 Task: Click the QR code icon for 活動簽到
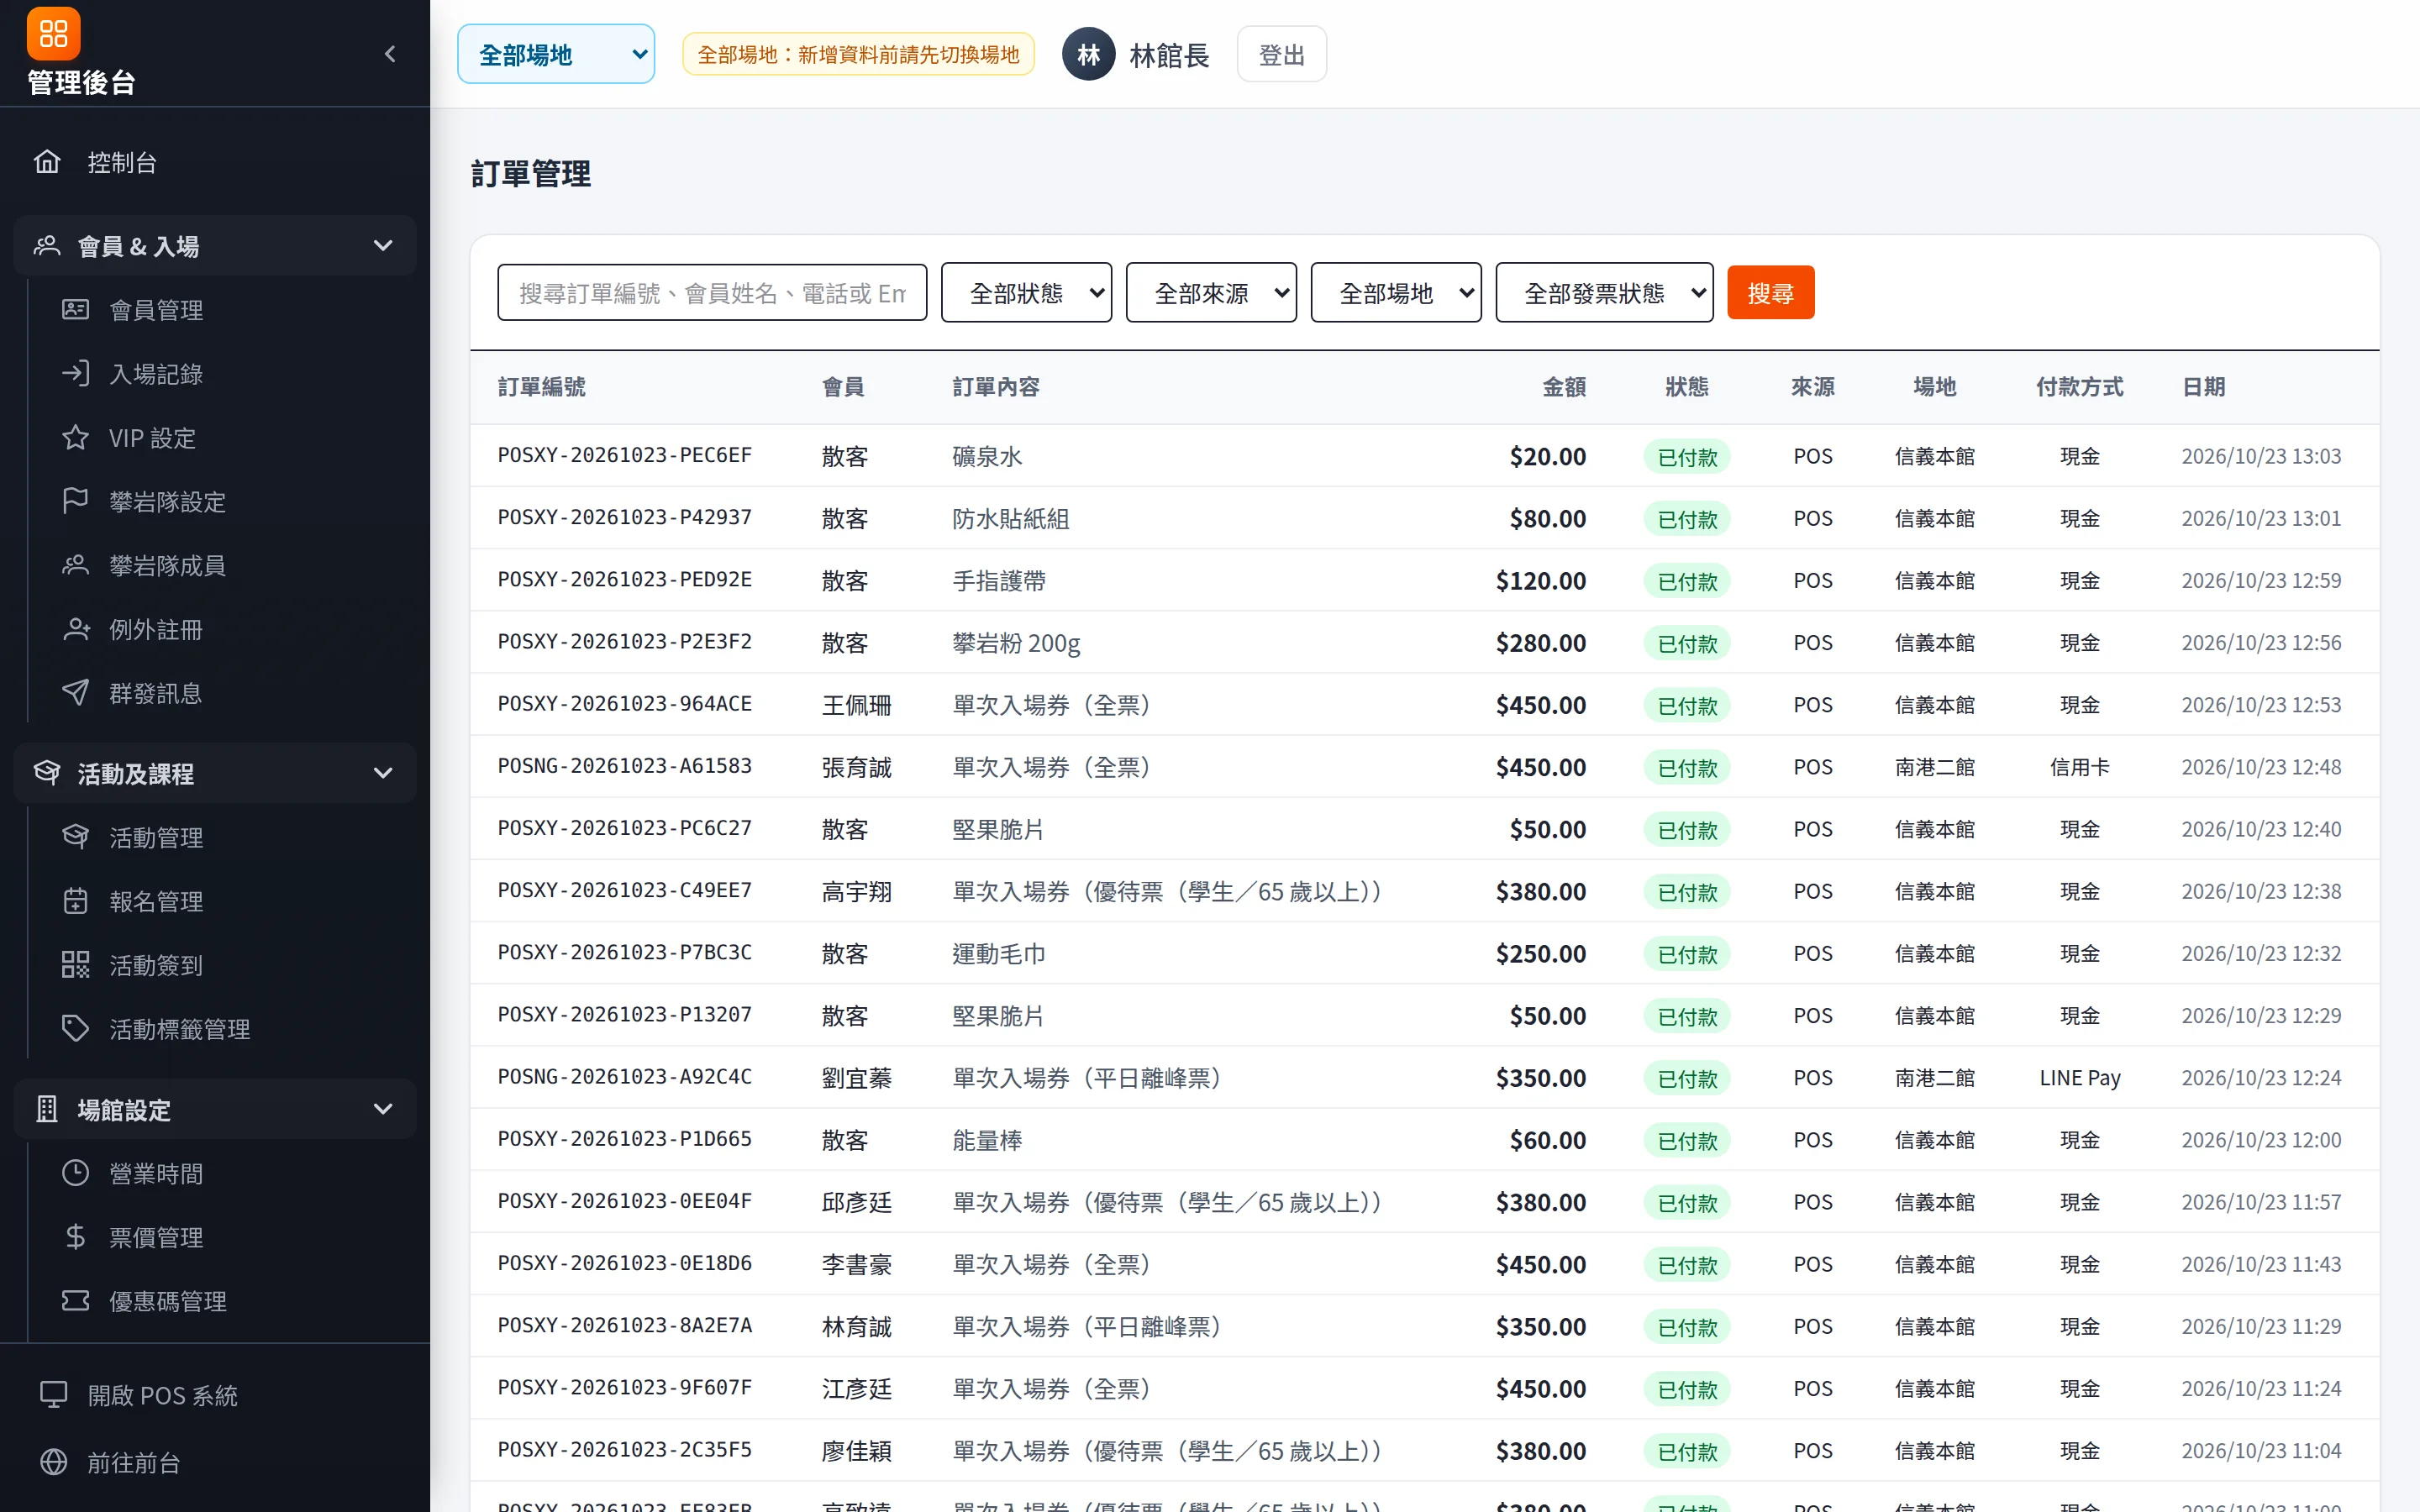tap(75, 965)
